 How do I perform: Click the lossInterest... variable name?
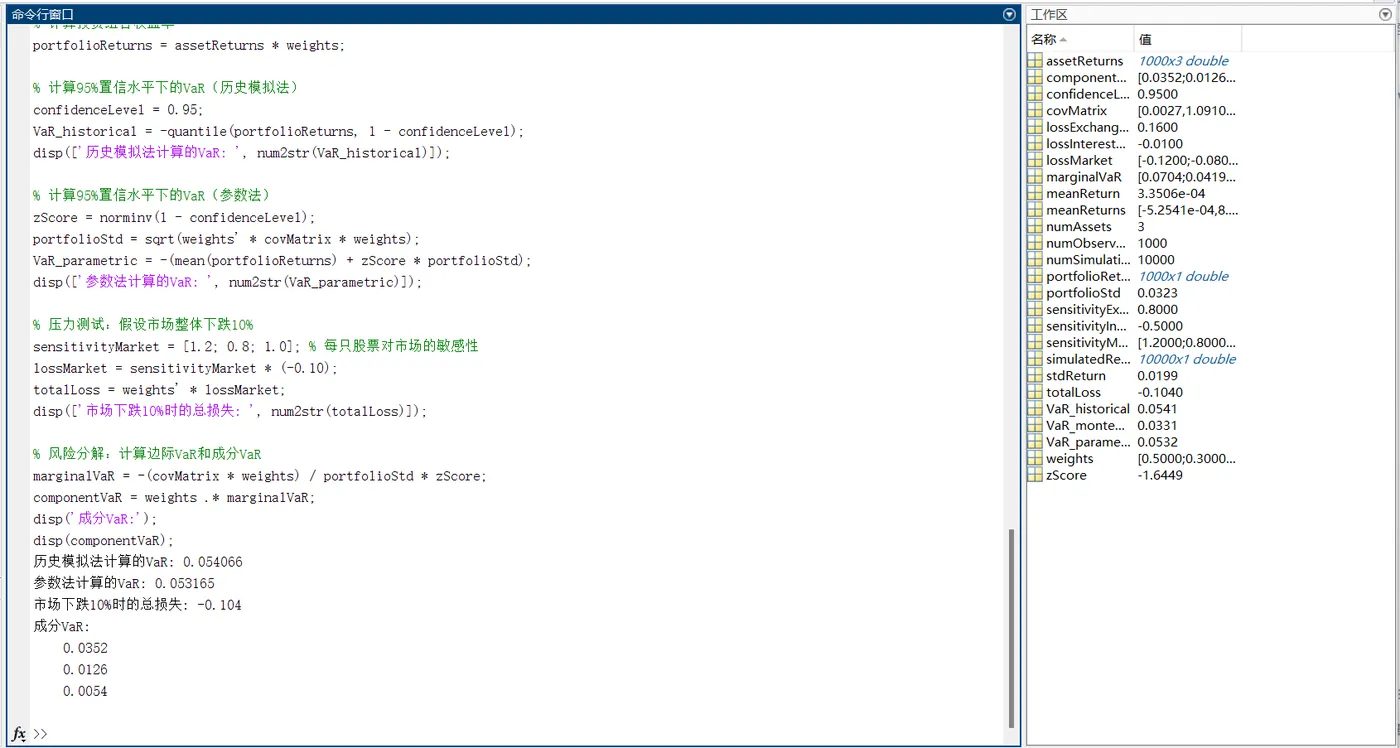click(1087, 144)
